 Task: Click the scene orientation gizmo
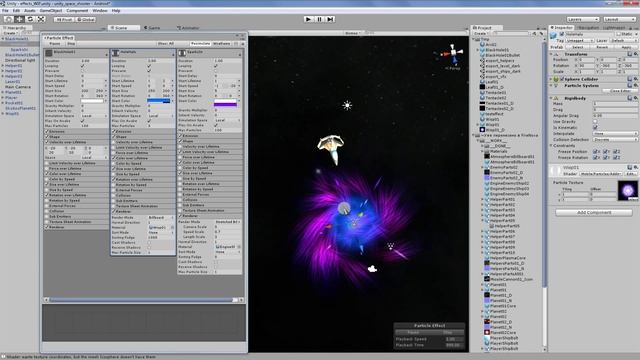[x=453, y=54]
